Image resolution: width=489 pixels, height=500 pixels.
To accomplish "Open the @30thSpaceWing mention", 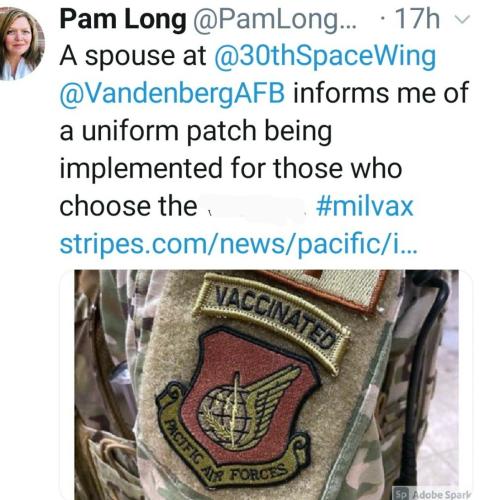I will 325,56.
